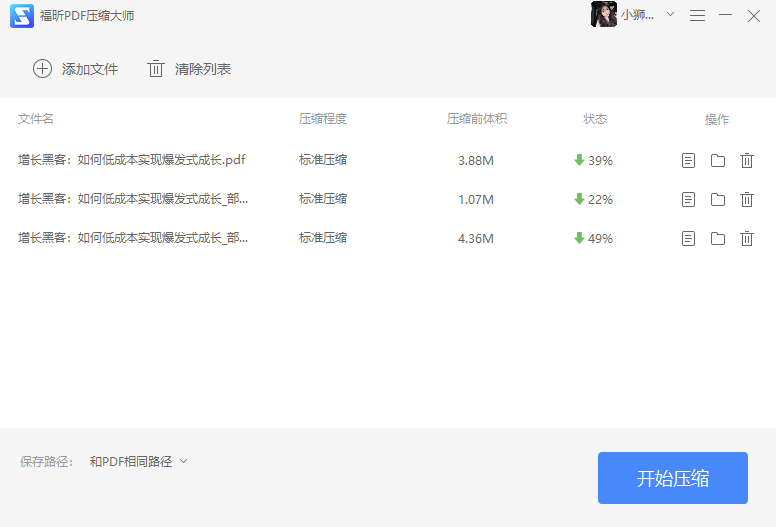Click the 文件名 column header
The width and height of the screenshot is (776, 527).
coord(36,119)
